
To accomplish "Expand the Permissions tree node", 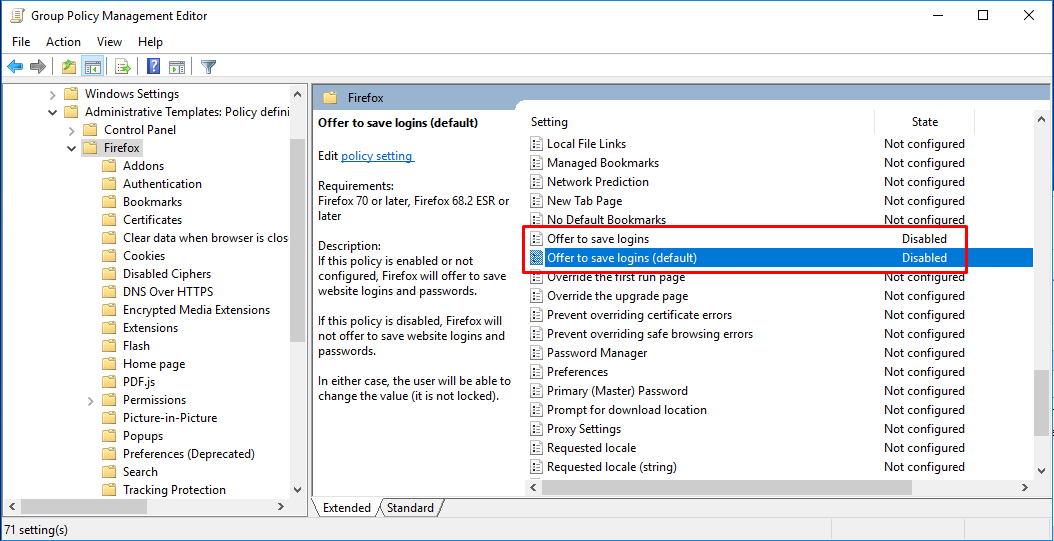I will 91,401.
